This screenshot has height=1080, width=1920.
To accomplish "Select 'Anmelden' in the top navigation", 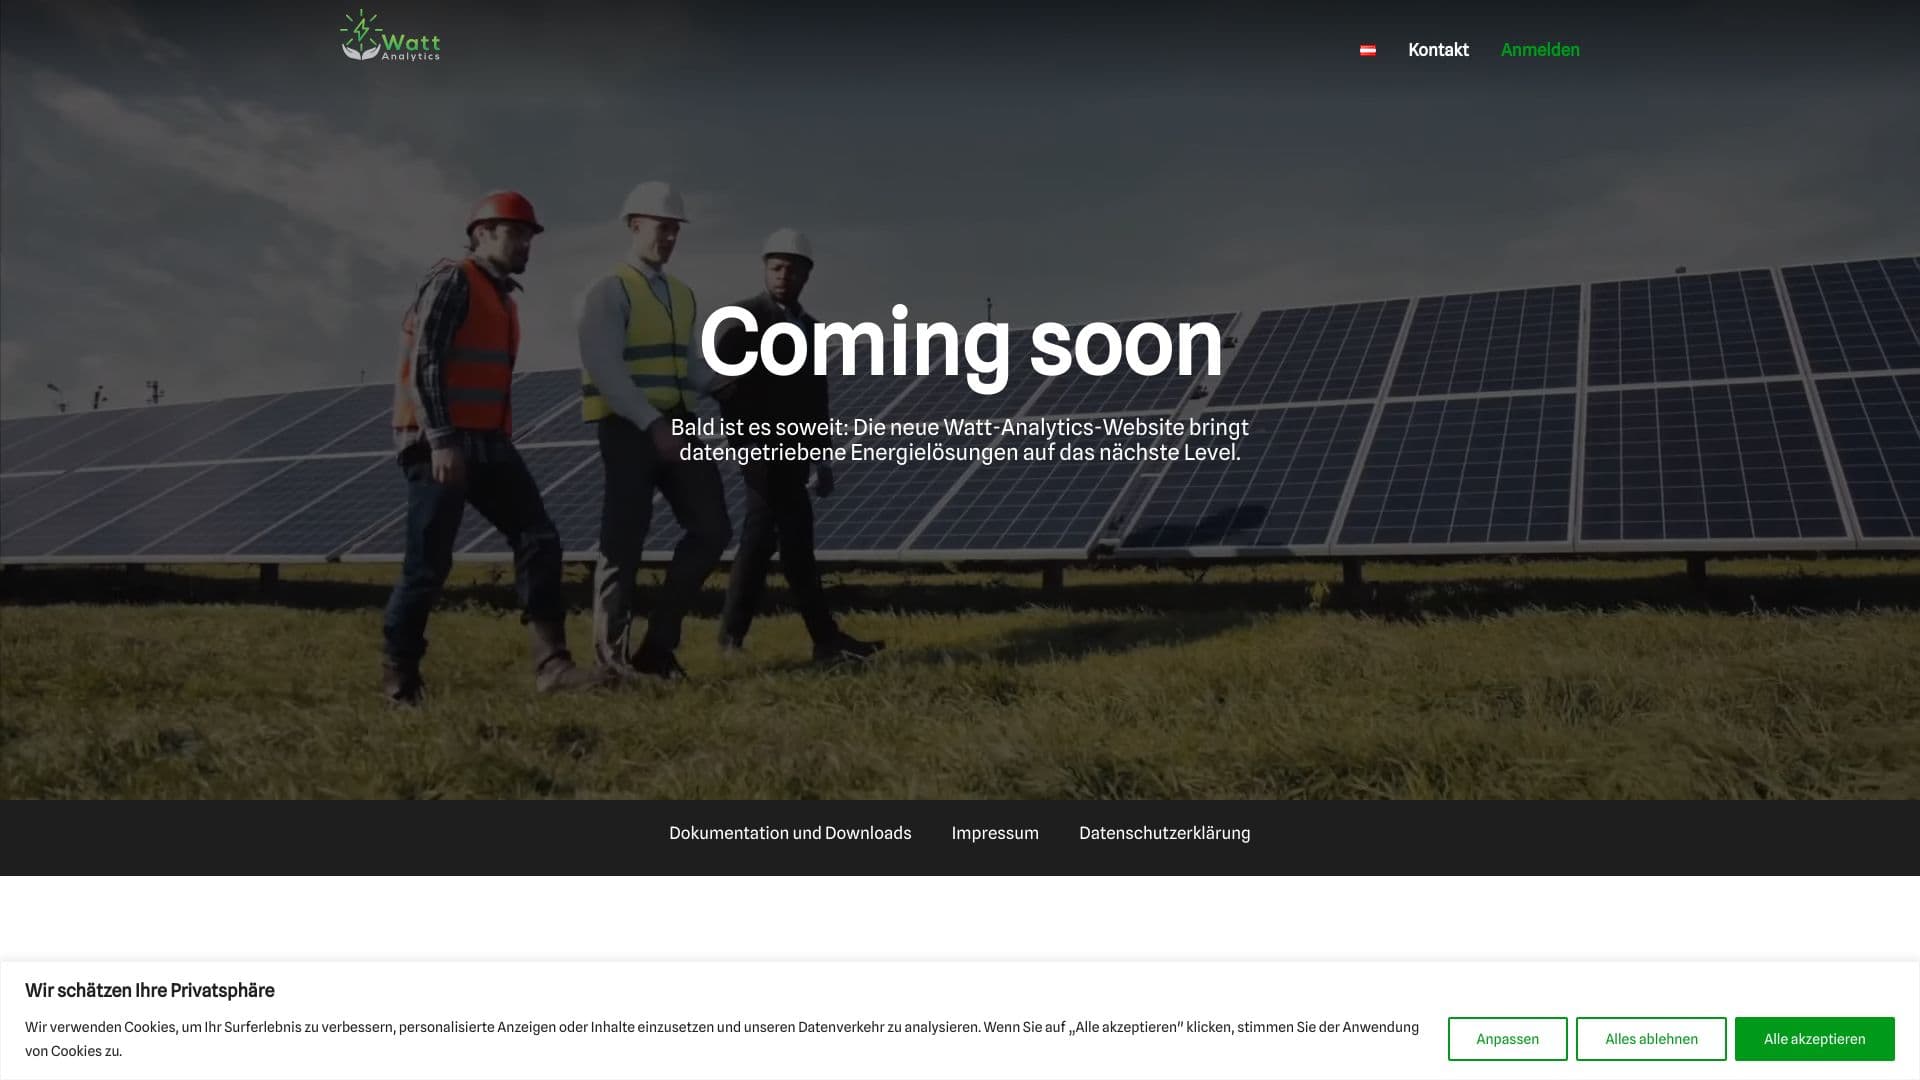I will pos(1540,49).
